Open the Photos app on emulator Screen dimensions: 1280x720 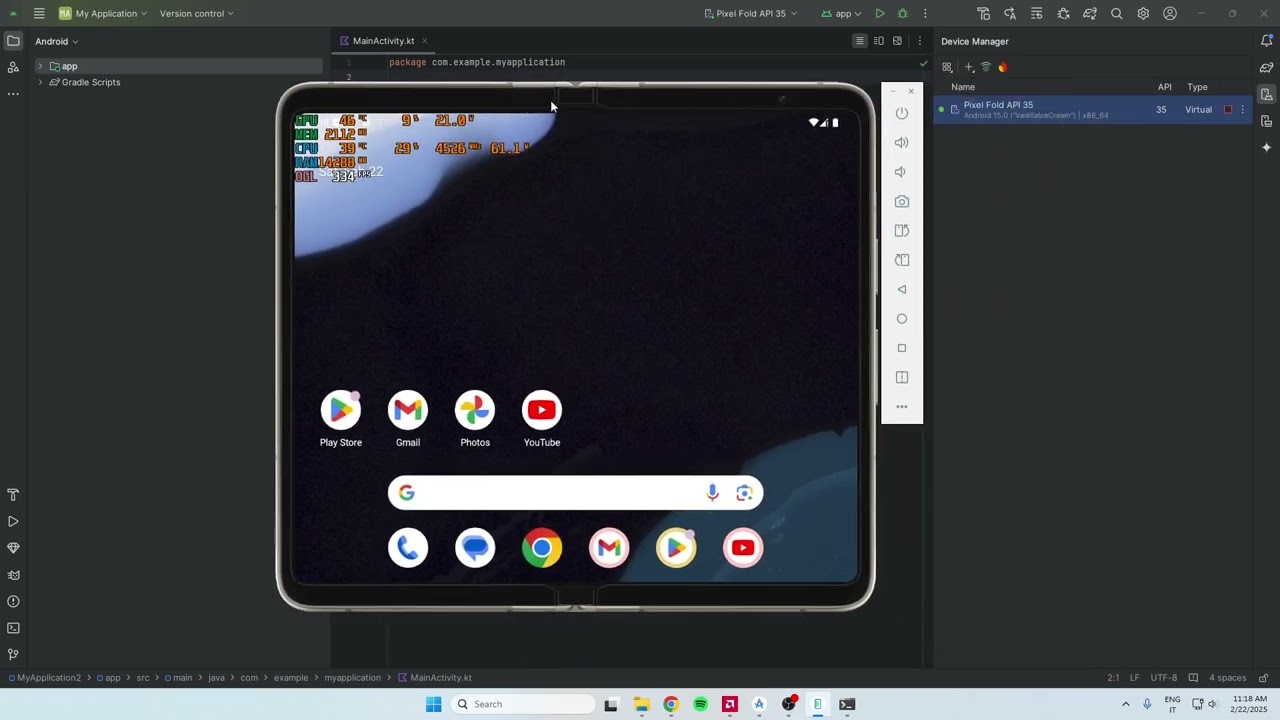(475, 418)
